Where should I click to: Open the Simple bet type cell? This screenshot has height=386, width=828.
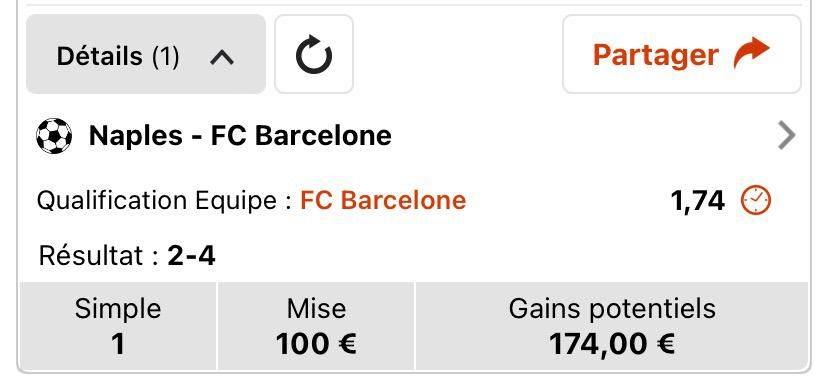pyautogui.click(x=118, y=326)
